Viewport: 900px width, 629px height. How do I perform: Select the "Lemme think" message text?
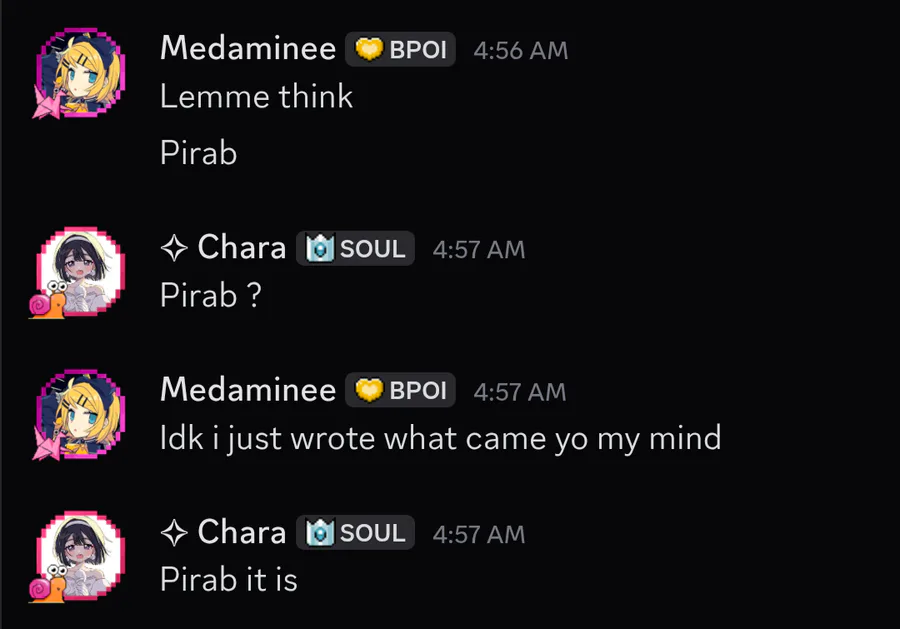(x=256, y=97)
